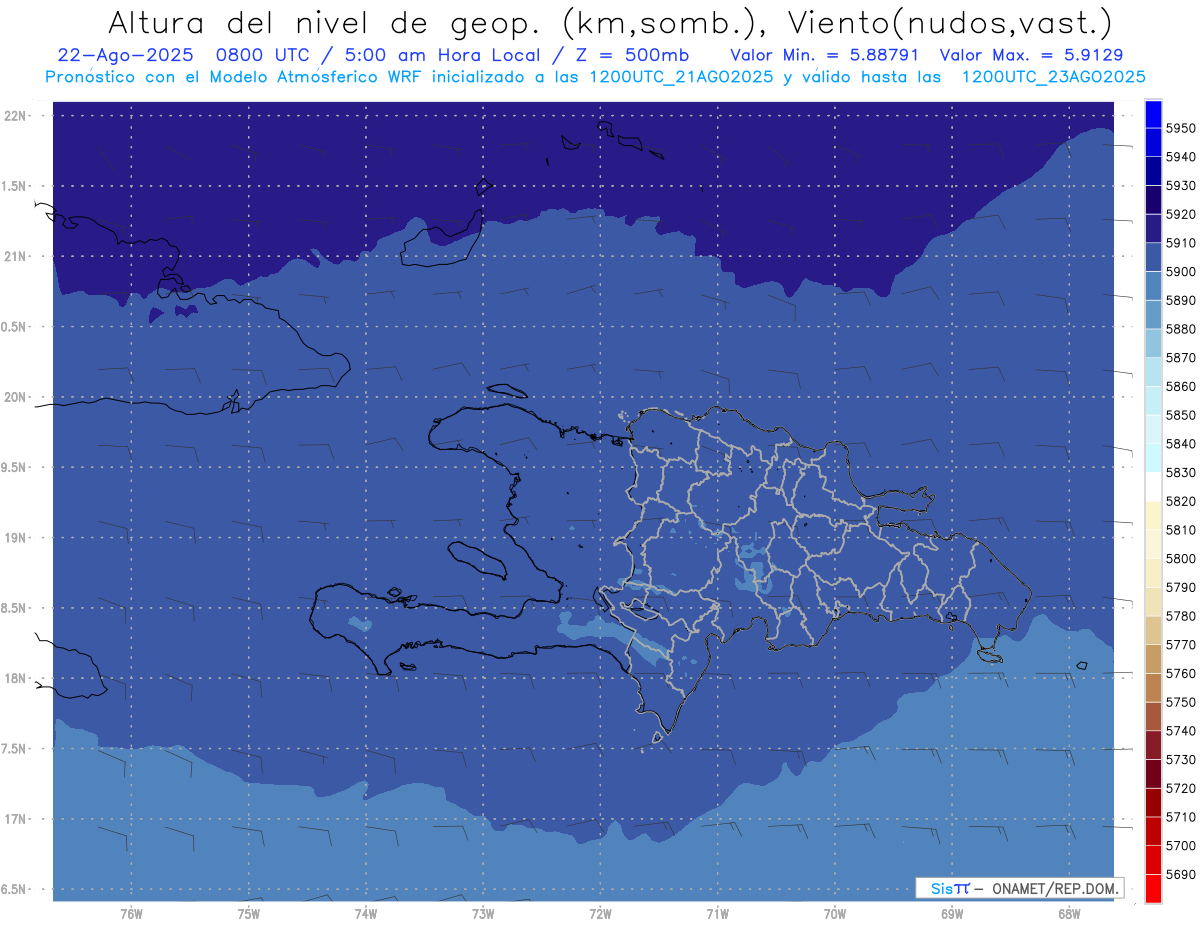The width and height of the screenshot is (1200, 927).
Task: Select the dark navy swatch between 5920 and 5910
Action: (1153, 229)
